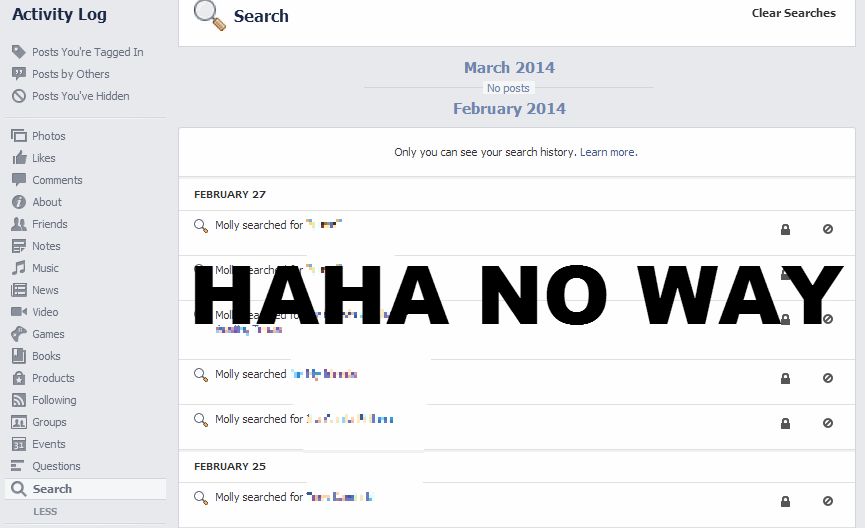Click the Notes icon in sidebar
This screenshot has width=865, height=528.
point(19,246)
